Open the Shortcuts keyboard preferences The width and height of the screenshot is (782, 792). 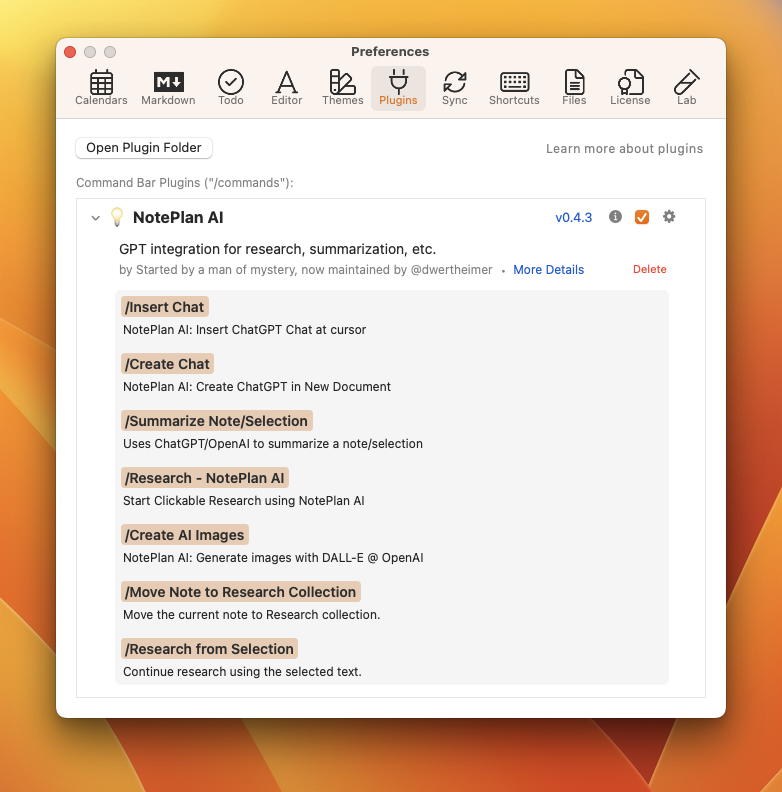tap(514, 88)
